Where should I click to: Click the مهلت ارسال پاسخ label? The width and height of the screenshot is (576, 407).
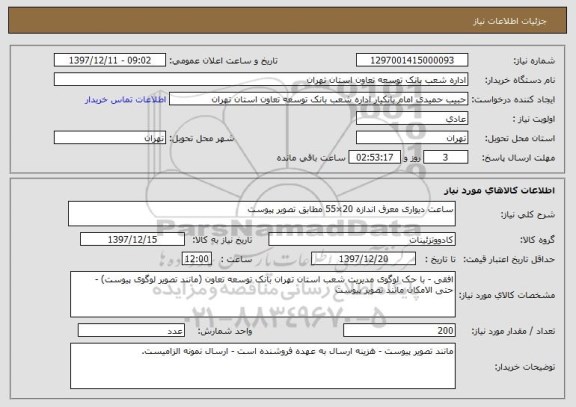518,158
